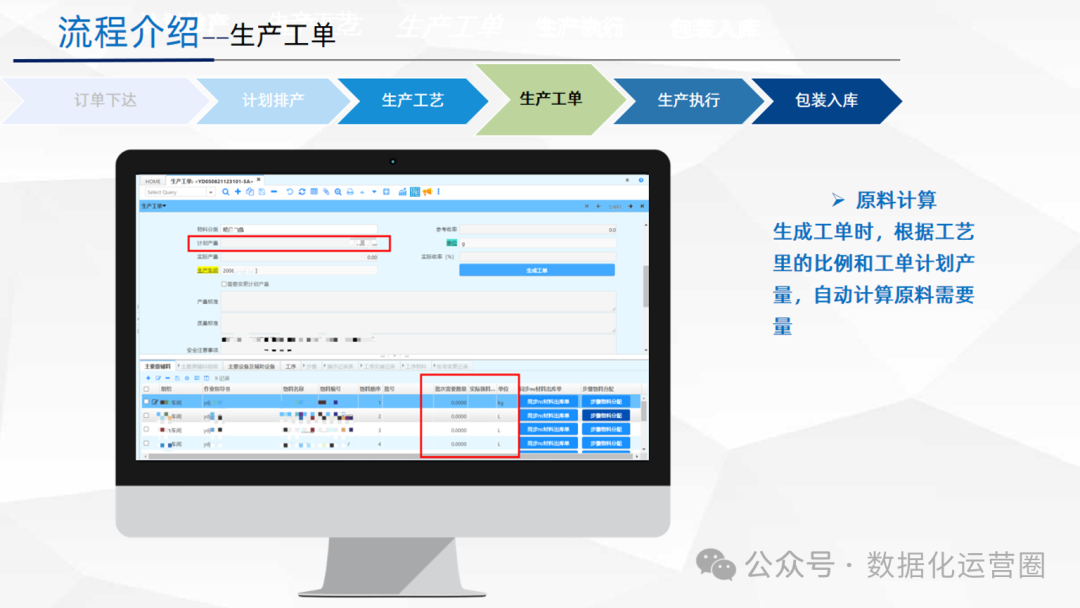The width and height of the screenshot is (1080, 608).
Task: Check the row with sequence 4
Action: coord(146,443)
